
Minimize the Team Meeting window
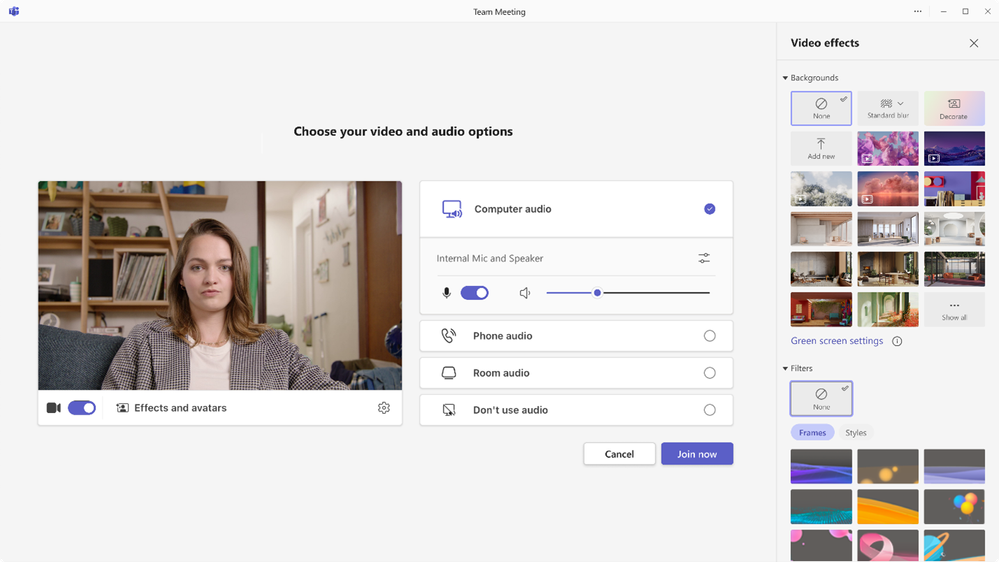pyautogui.click(x=944, y=11)
